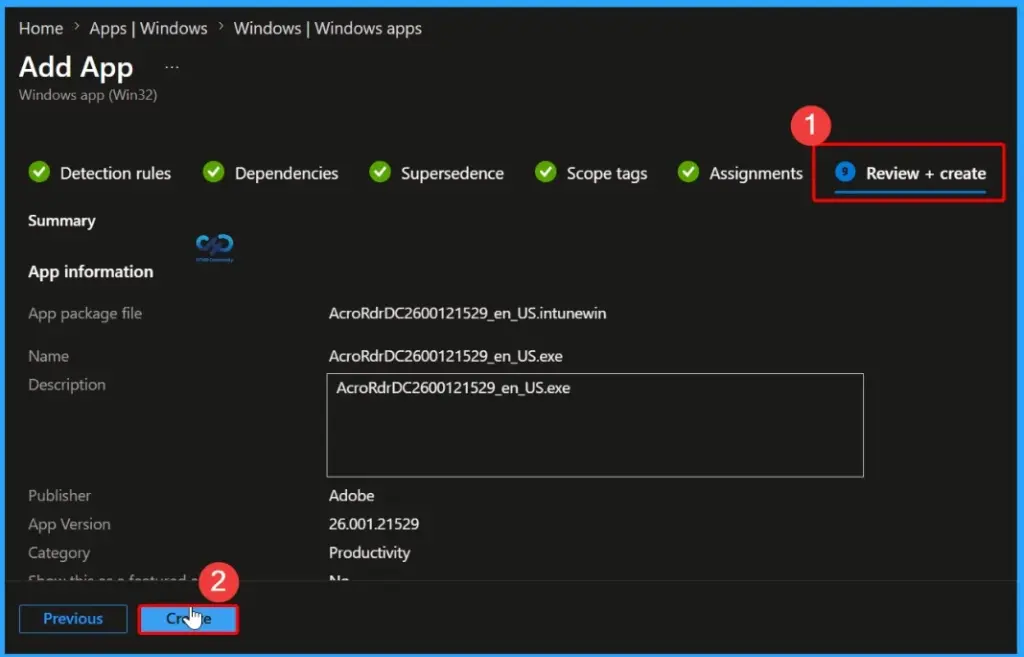The image size is (1024, 657).
Task: Switch to the Dependencies tab
Action: tap(286, 173)
